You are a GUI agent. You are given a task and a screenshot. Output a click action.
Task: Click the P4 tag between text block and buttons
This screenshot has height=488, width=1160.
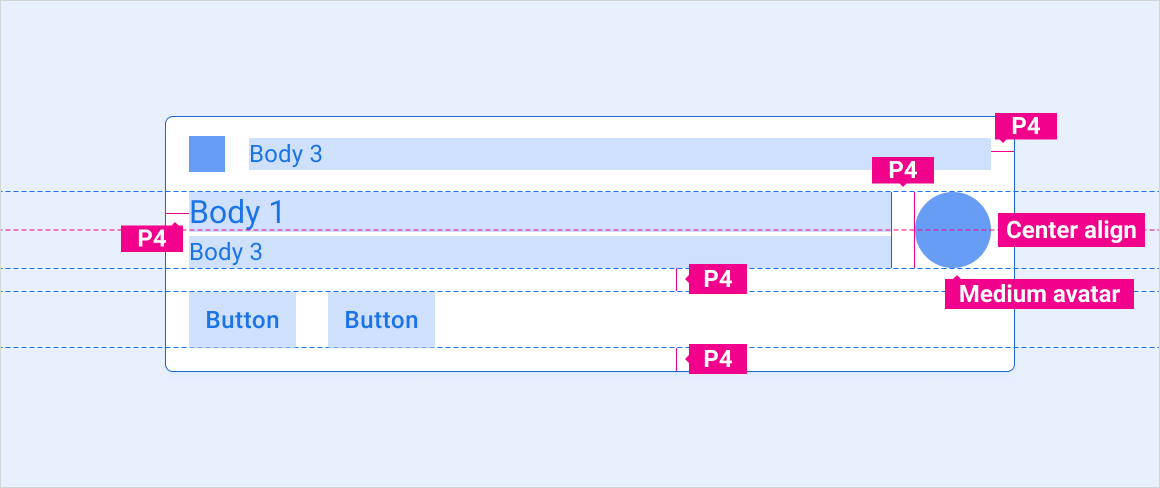717,279
